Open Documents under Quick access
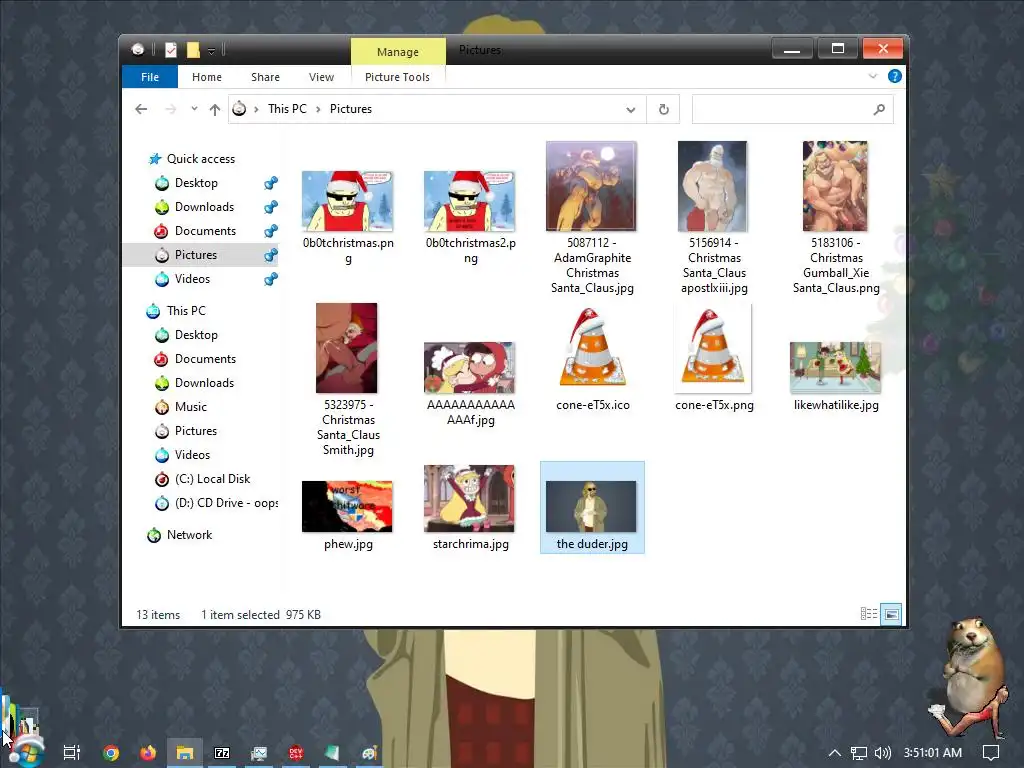Viewport: 1024px width, 768px height. coord(205,231)
